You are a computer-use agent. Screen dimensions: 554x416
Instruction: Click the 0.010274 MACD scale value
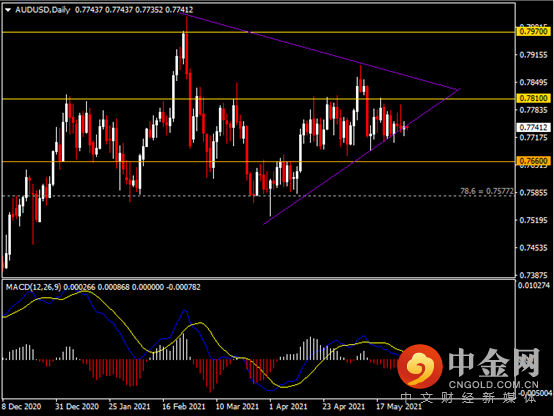coord(534,285)
